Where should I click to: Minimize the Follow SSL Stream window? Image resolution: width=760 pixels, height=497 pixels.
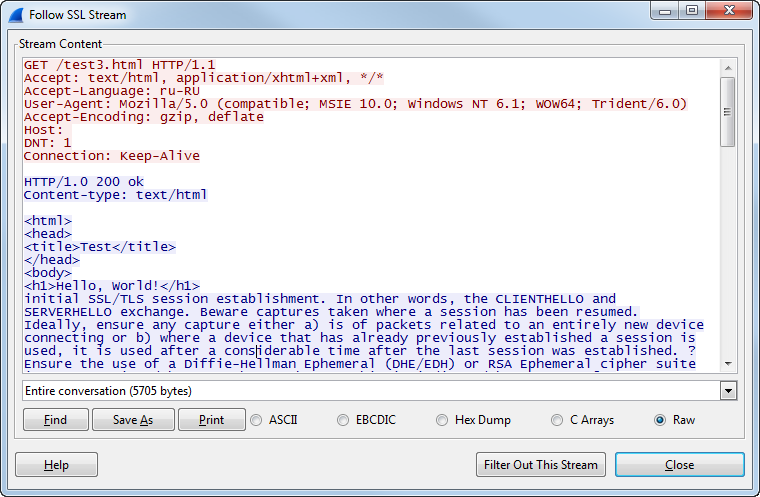click(665, 11)
